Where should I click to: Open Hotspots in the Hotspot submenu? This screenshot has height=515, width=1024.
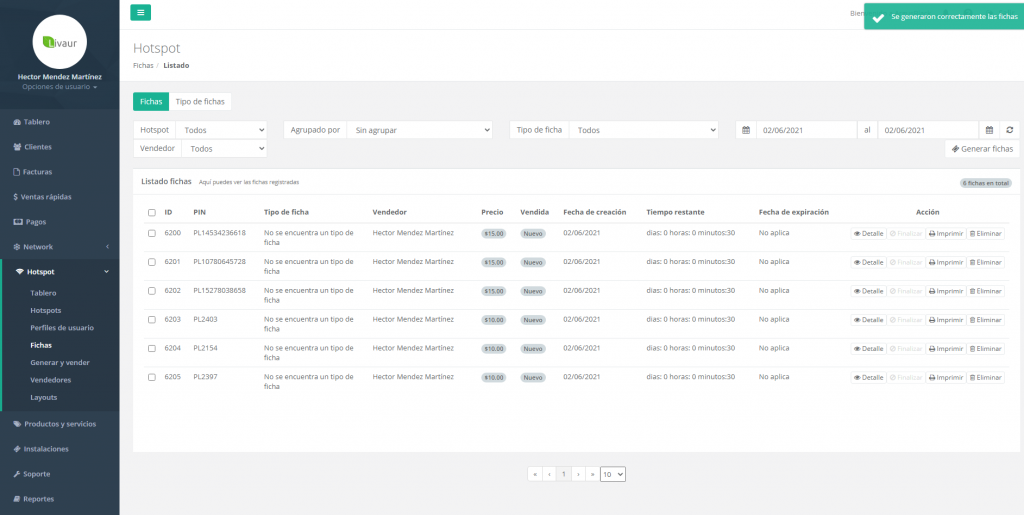pyautogui.click(x=46, y=311)
